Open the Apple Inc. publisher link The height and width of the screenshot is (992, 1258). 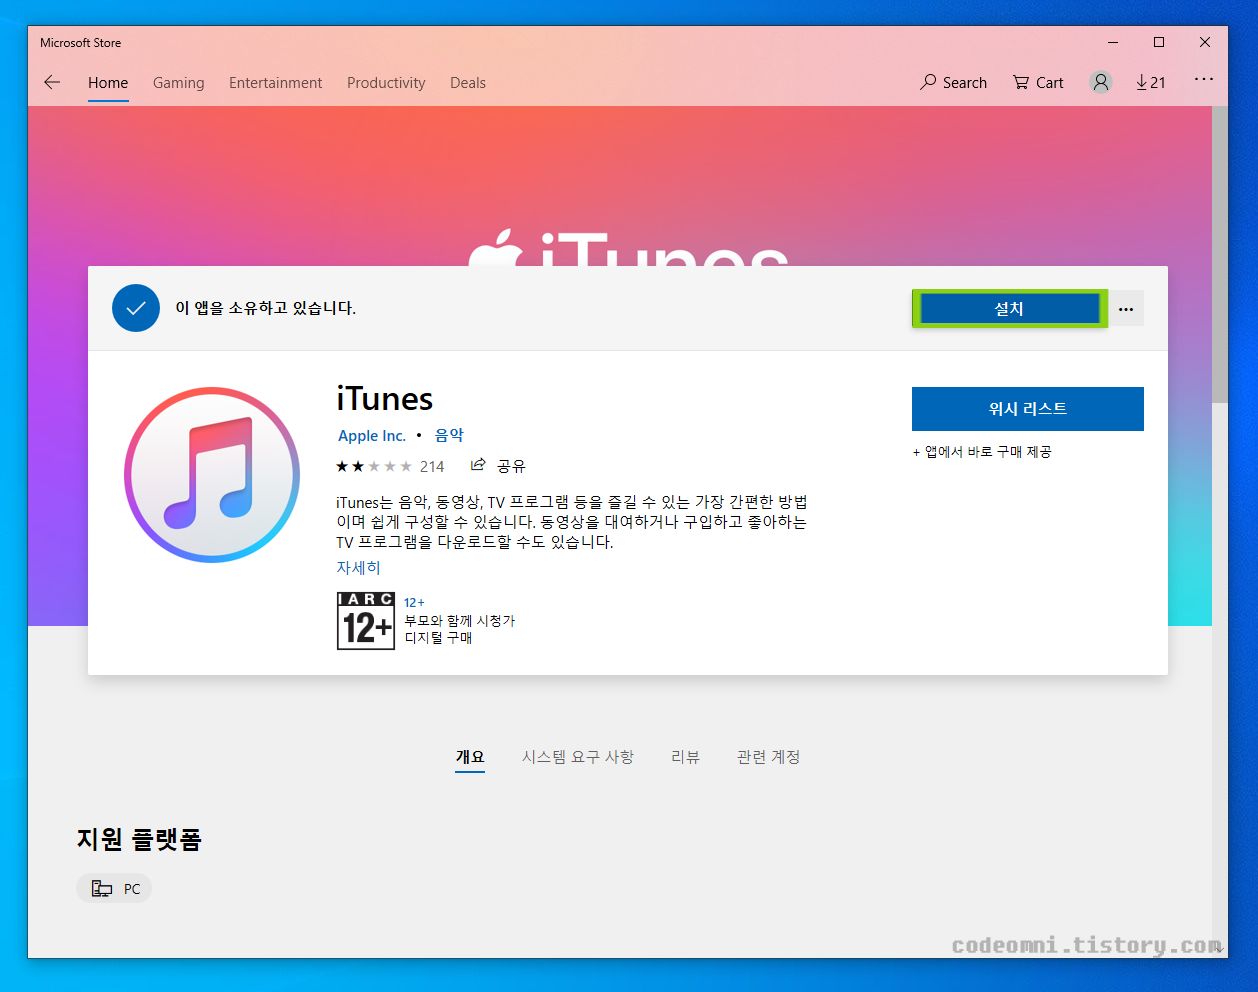point(372,436)
